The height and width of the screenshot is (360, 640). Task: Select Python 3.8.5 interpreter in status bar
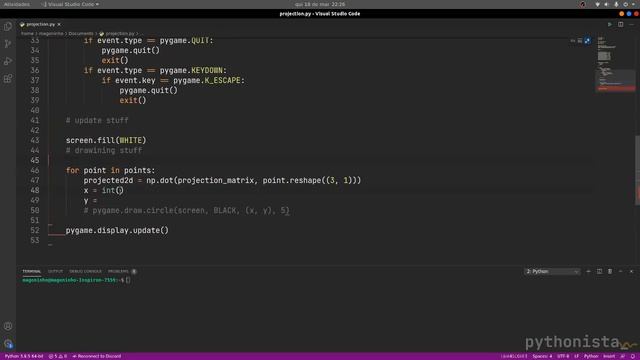tap(23, 356)
